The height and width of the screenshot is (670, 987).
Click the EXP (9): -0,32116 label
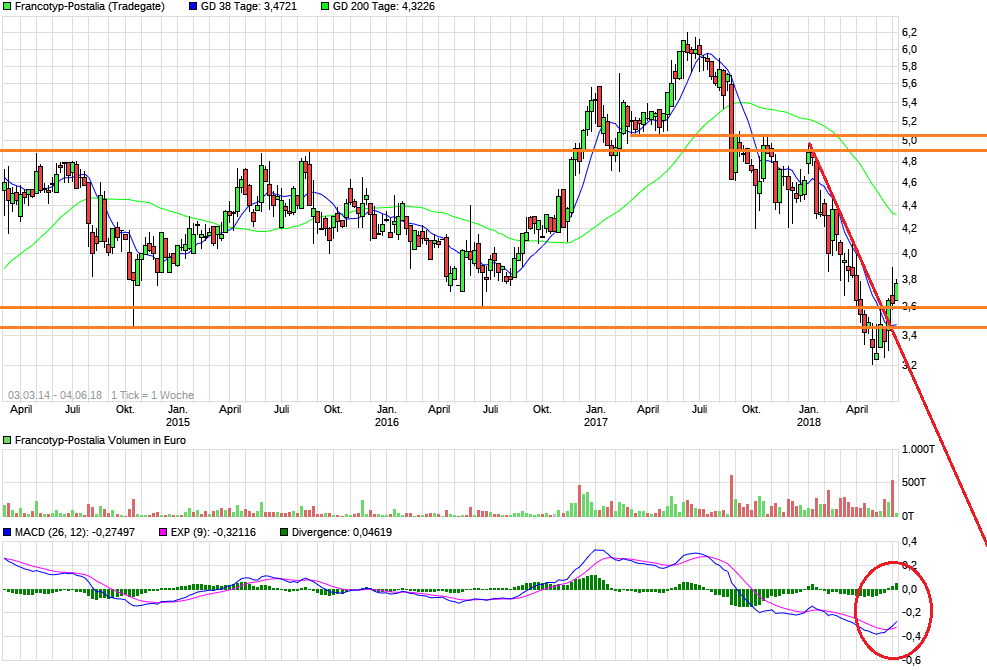tap(213, 532)
